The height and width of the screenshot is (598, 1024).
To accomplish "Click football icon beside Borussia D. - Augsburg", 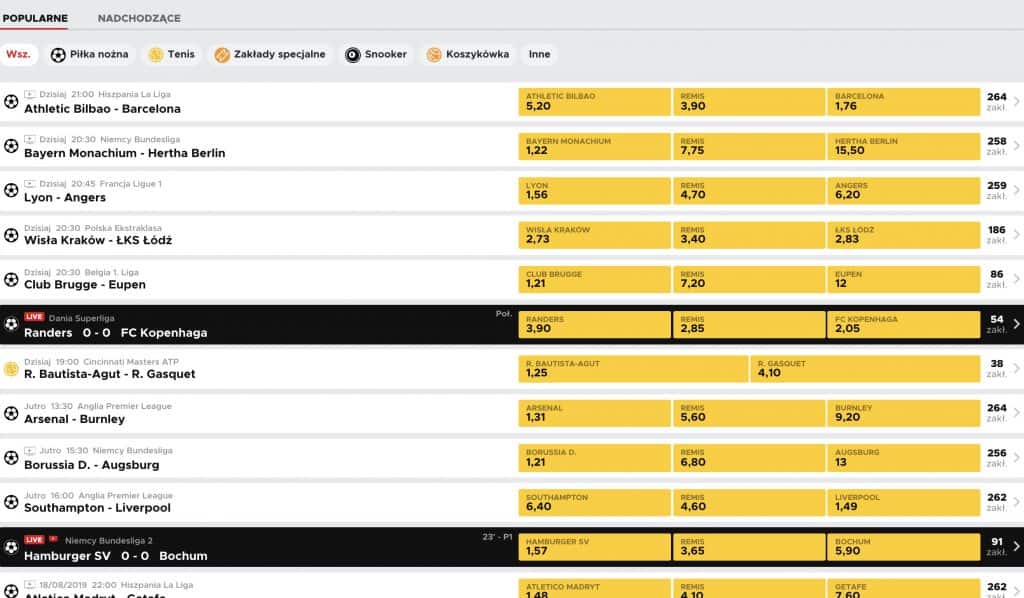I will coord(11,458).
